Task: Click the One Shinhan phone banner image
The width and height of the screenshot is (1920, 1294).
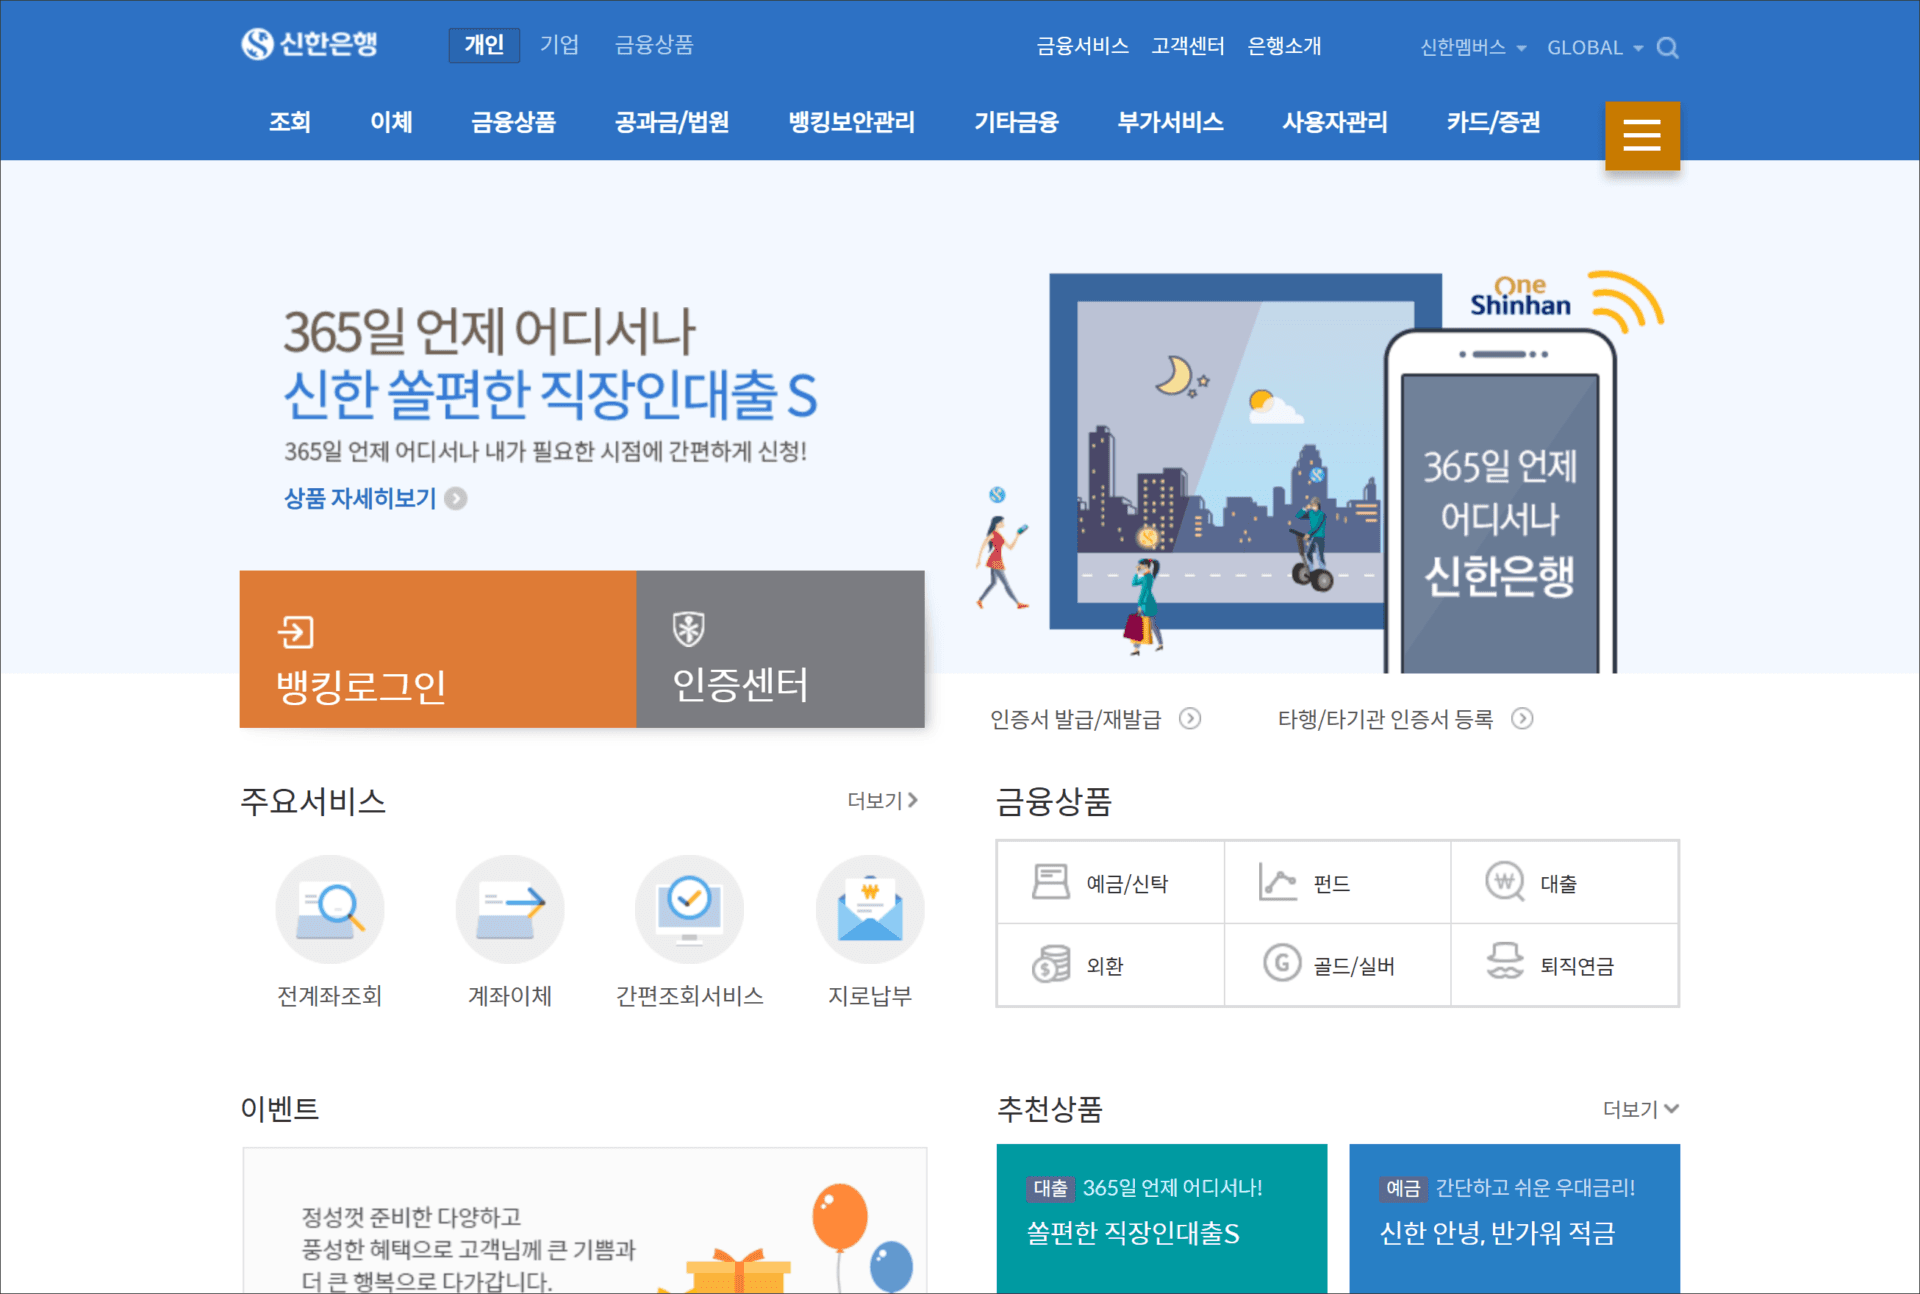Action: pyautogui.click(x=1320, y=470)
